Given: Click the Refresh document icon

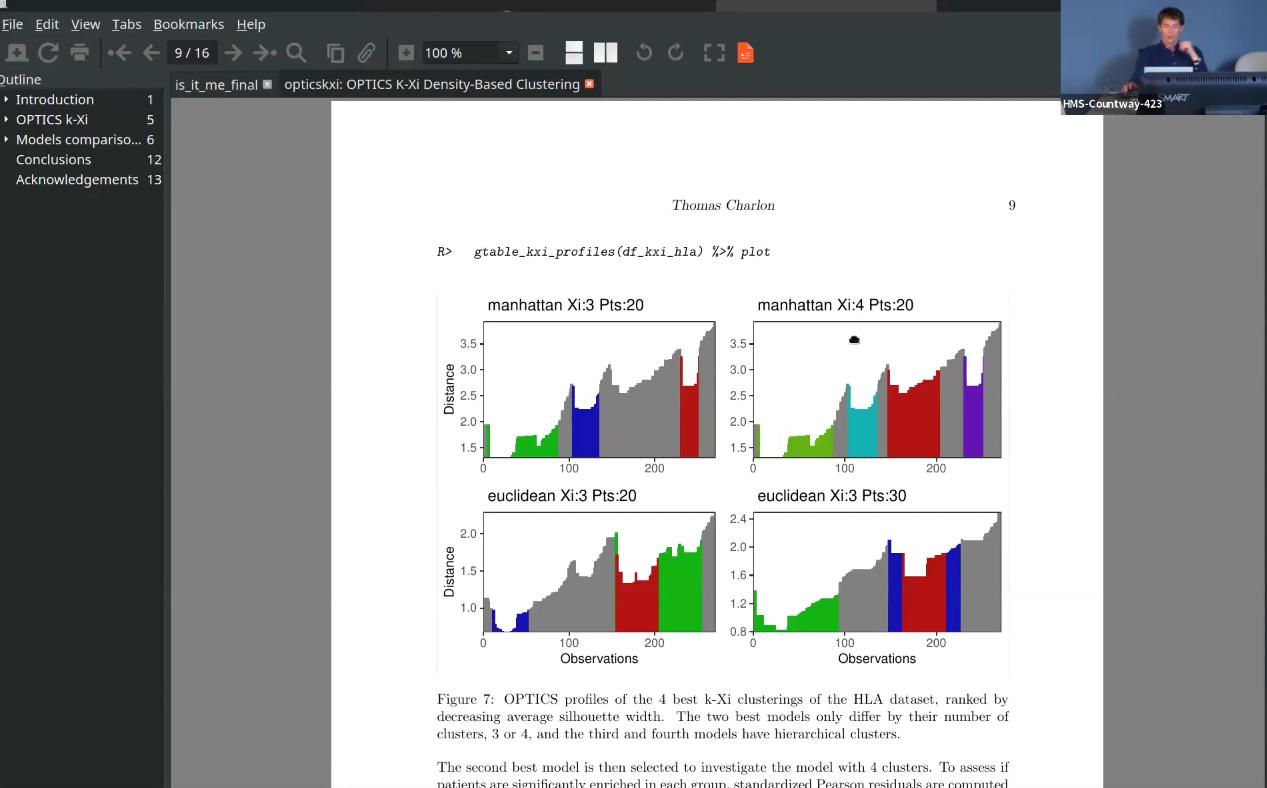Looking at the screenshot, I should 48,53.
